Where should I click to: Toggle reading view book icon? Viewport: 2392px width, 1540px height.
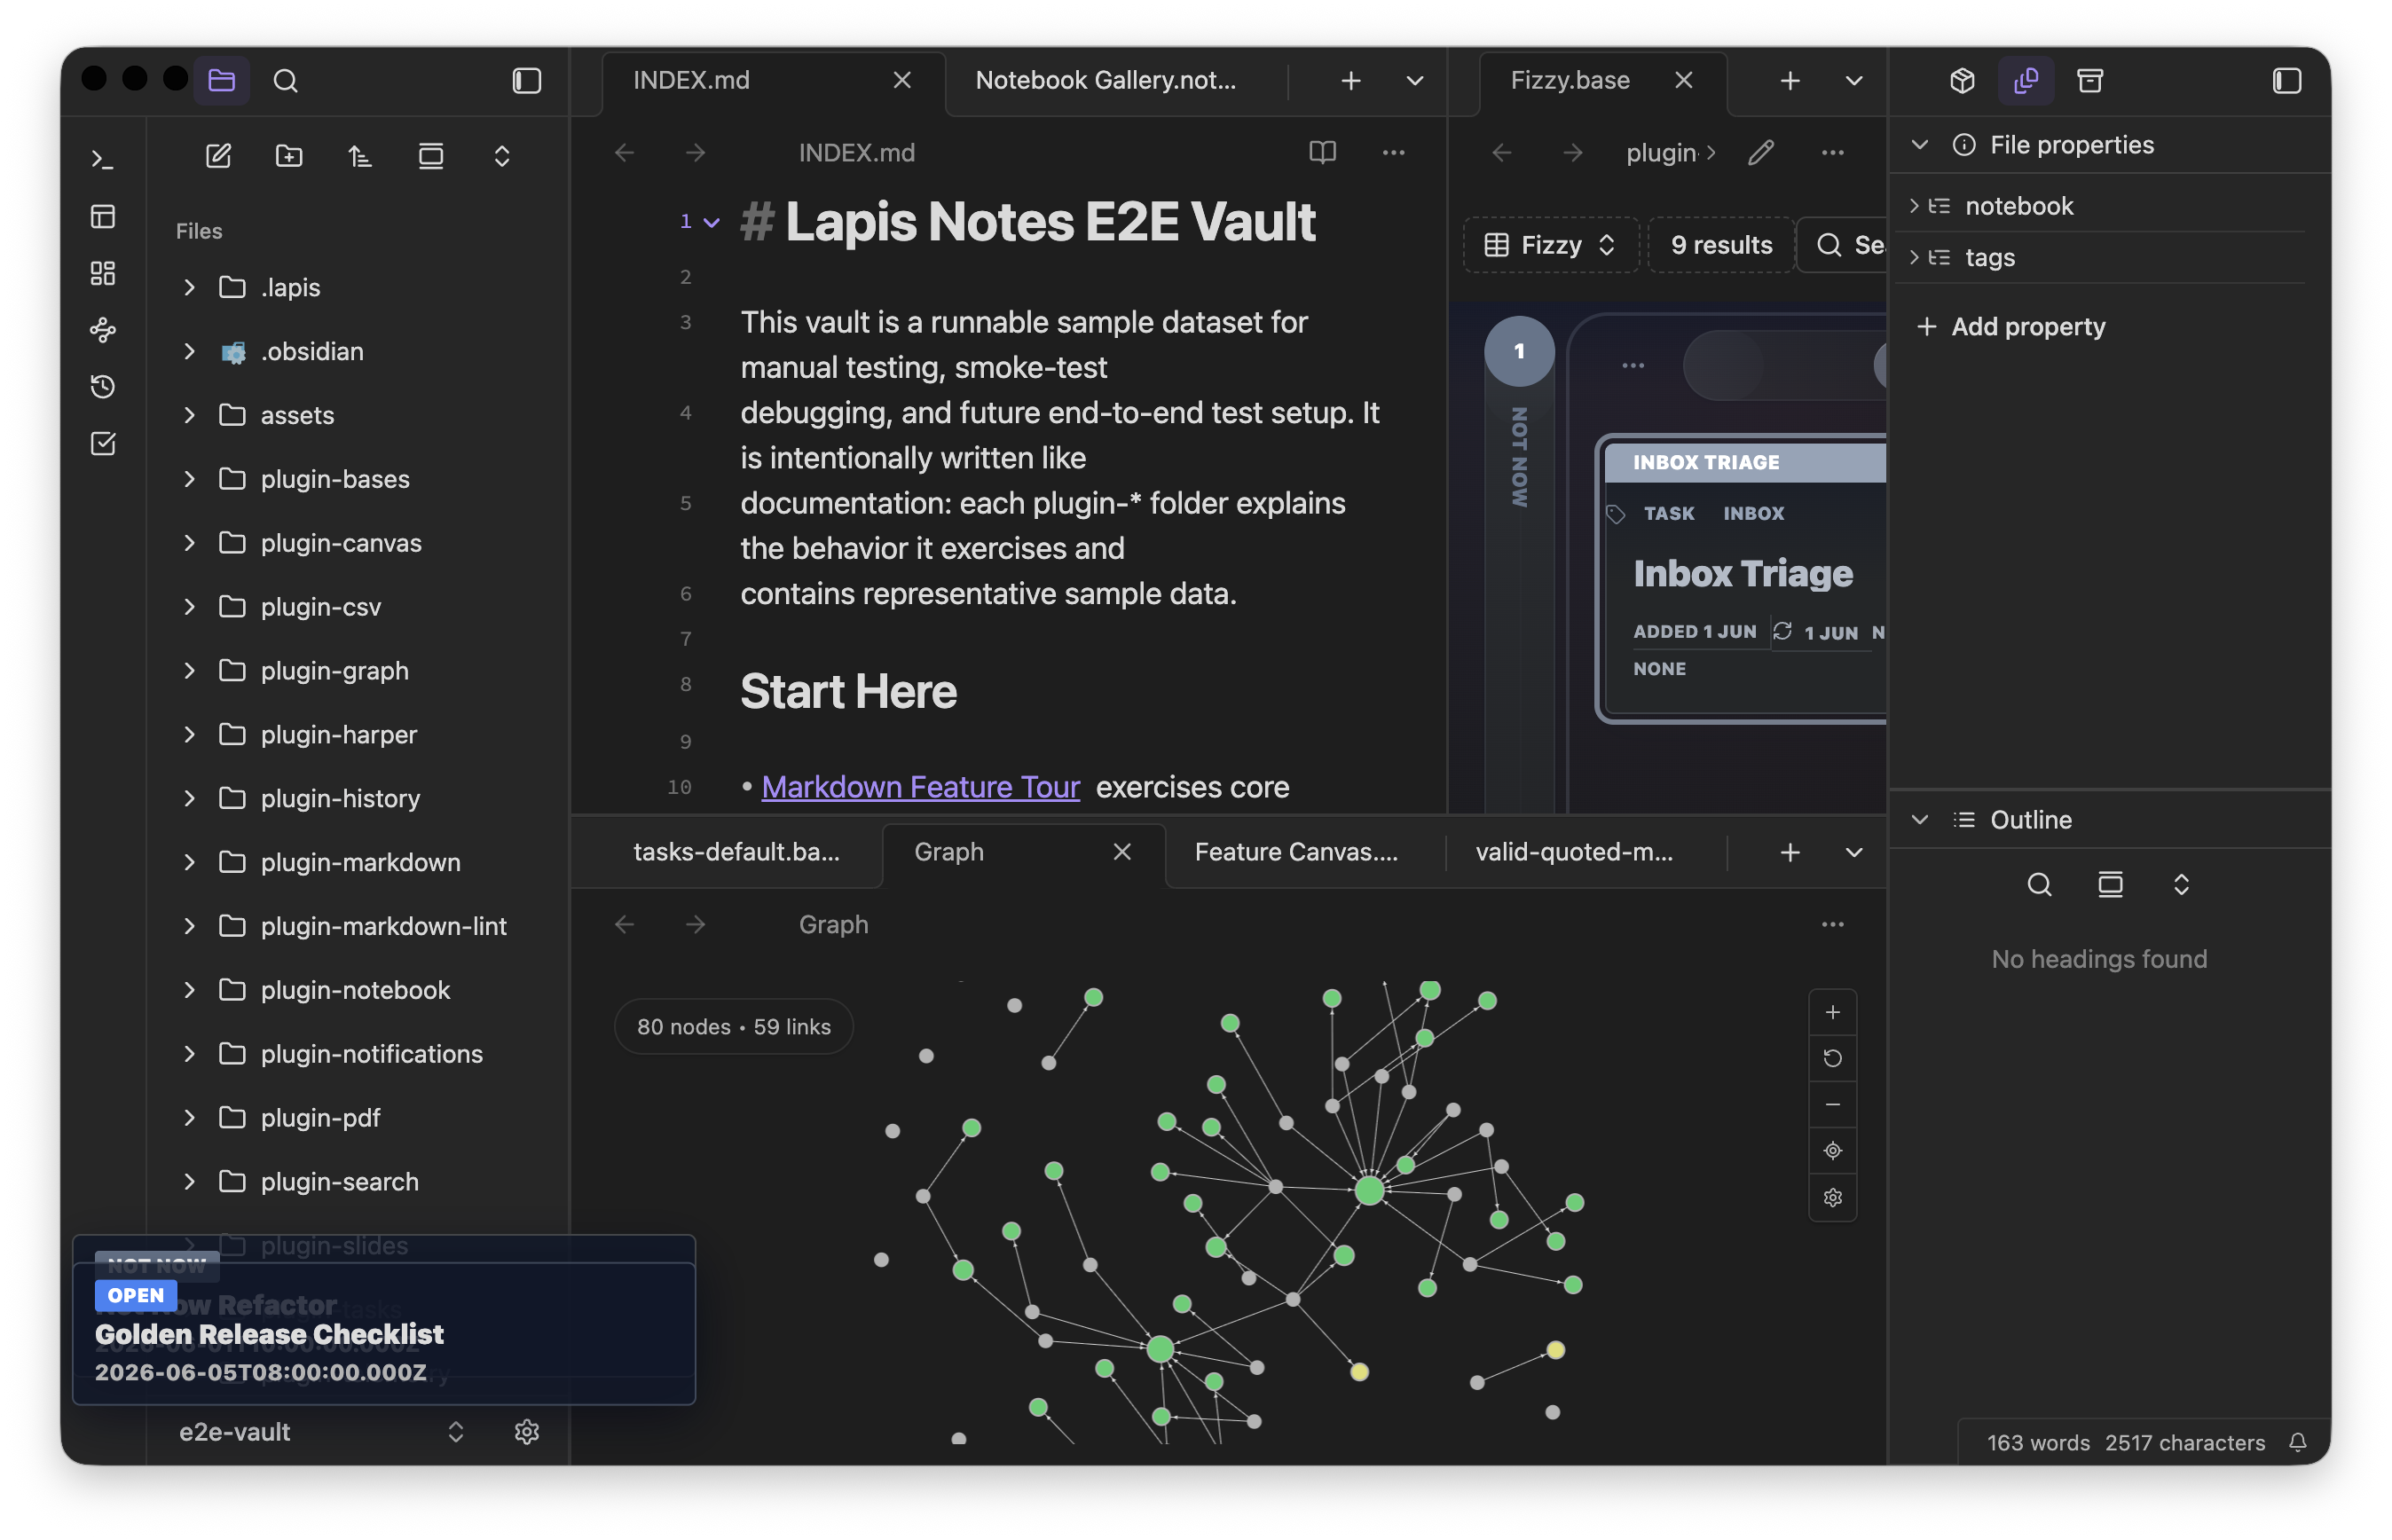click(x=1323, y=152)
